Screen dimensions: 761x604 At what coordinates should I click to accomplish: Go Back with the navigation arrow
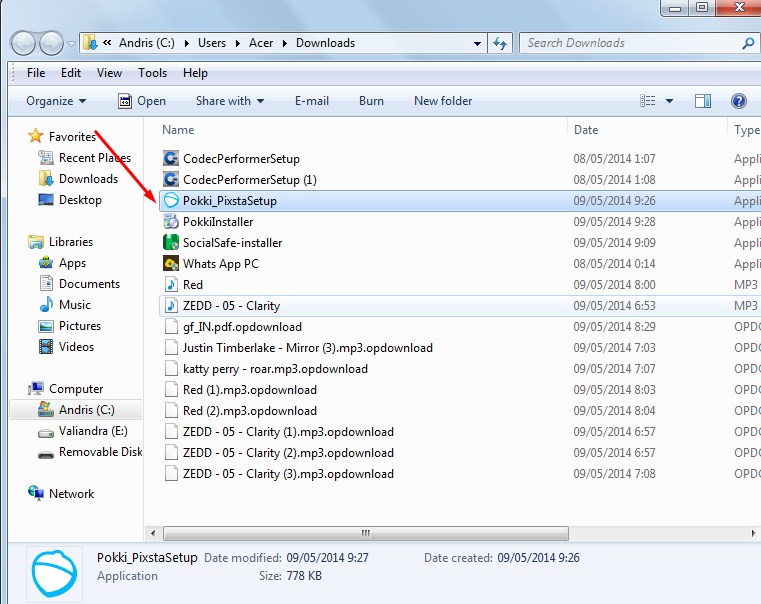point(23,43)
